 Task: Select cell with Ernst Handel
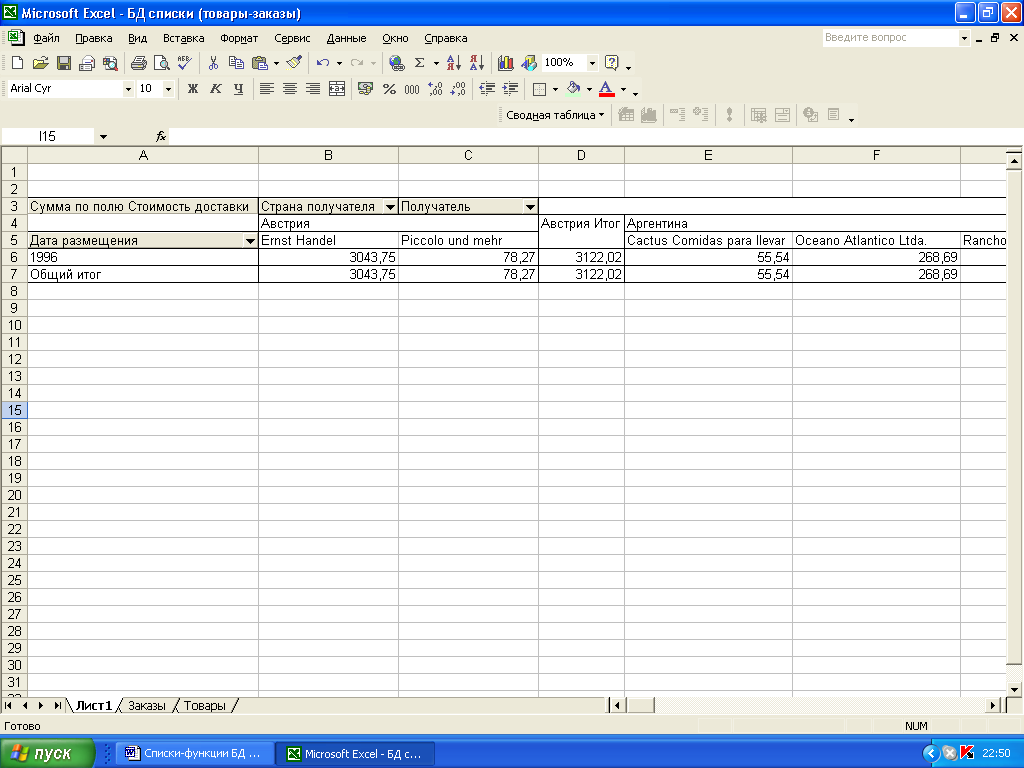[x=328, y=240]
